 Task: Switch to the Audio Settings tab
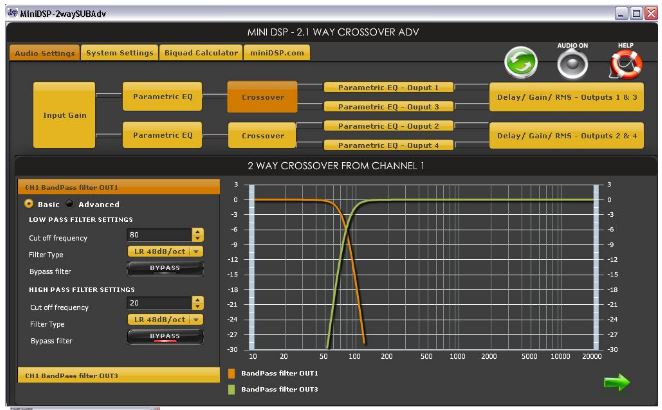point(44,53)
